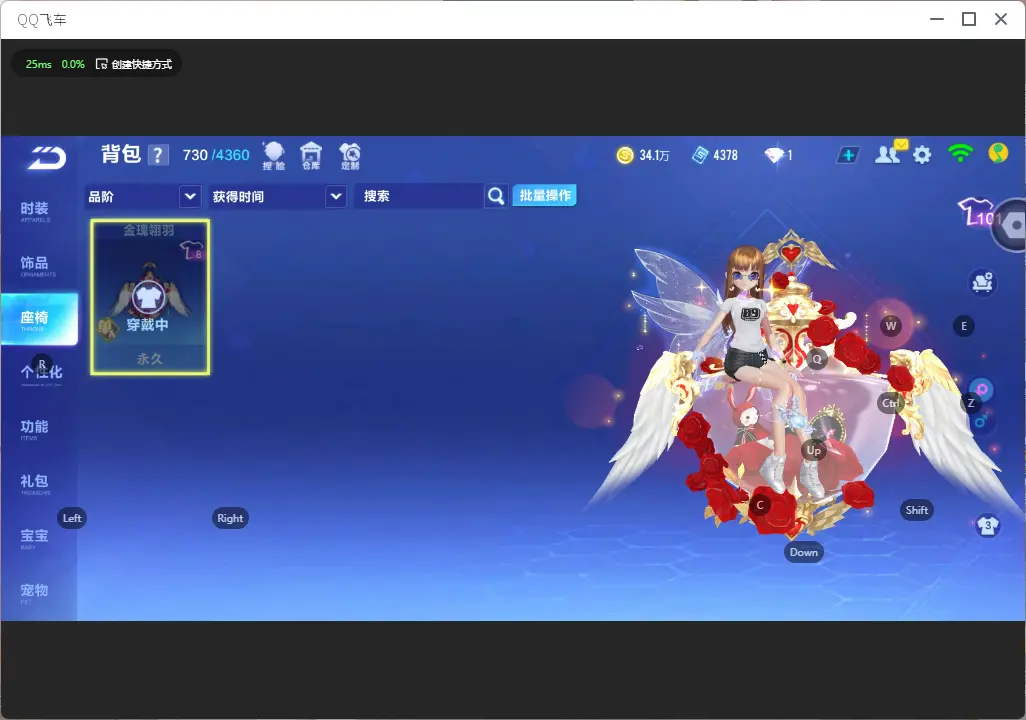Click the diamond currency icon
1026x720 pixels.
[774, 155]
